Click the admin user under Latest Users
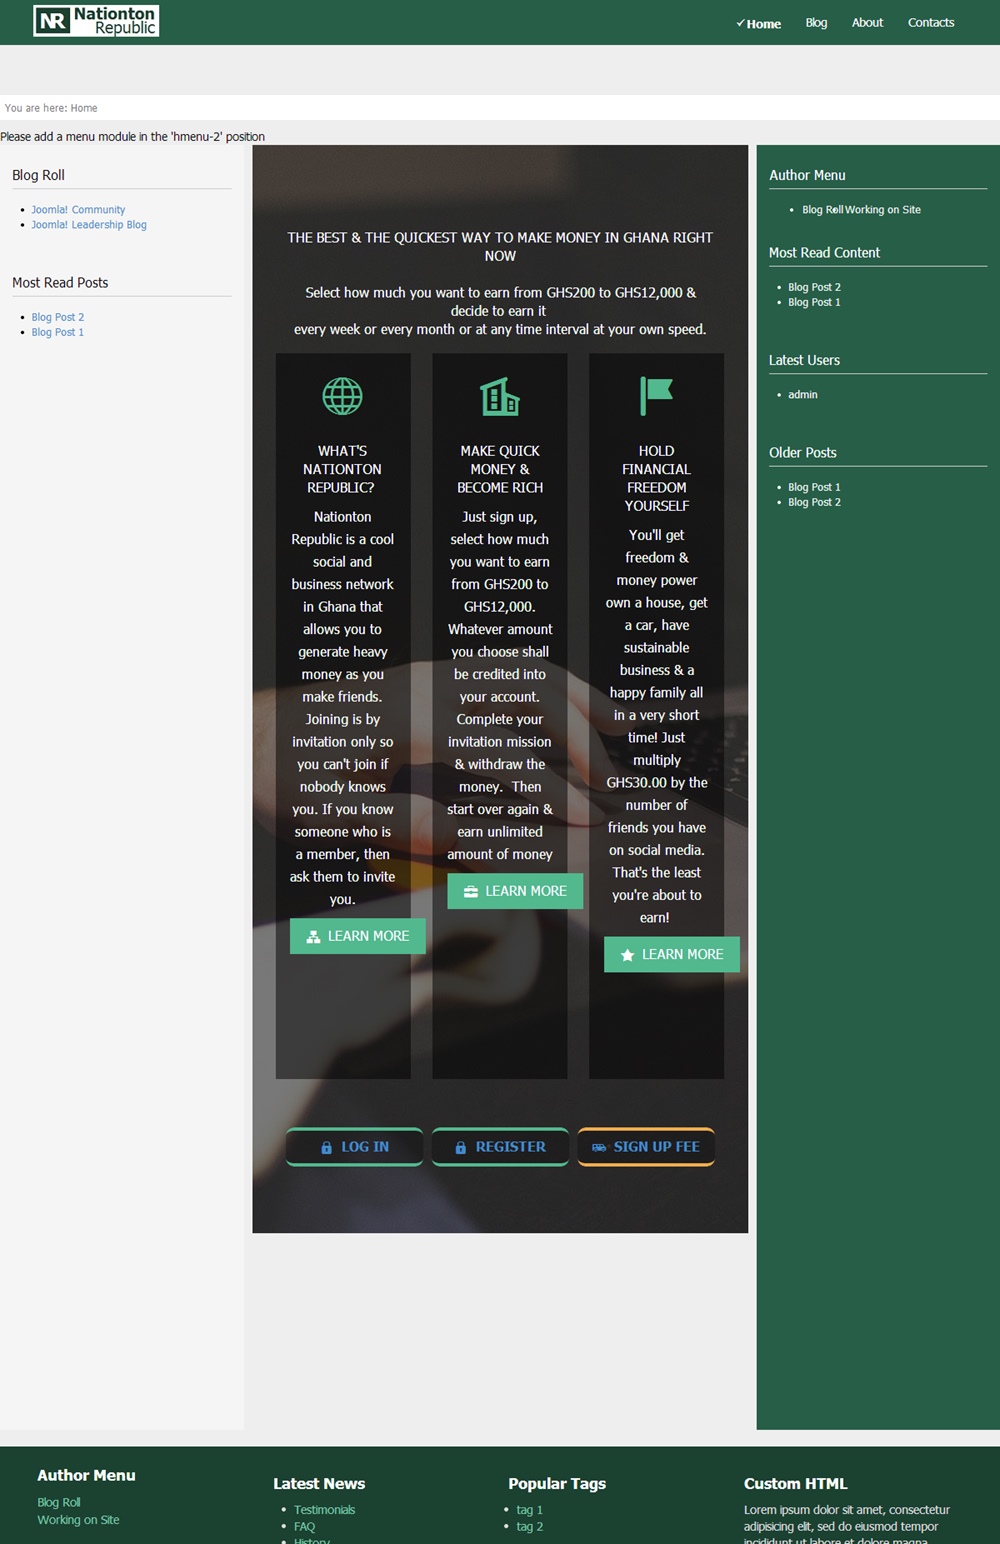Screen dimensions: 1000x1544 pyautogui.click(x=802, y=395)
